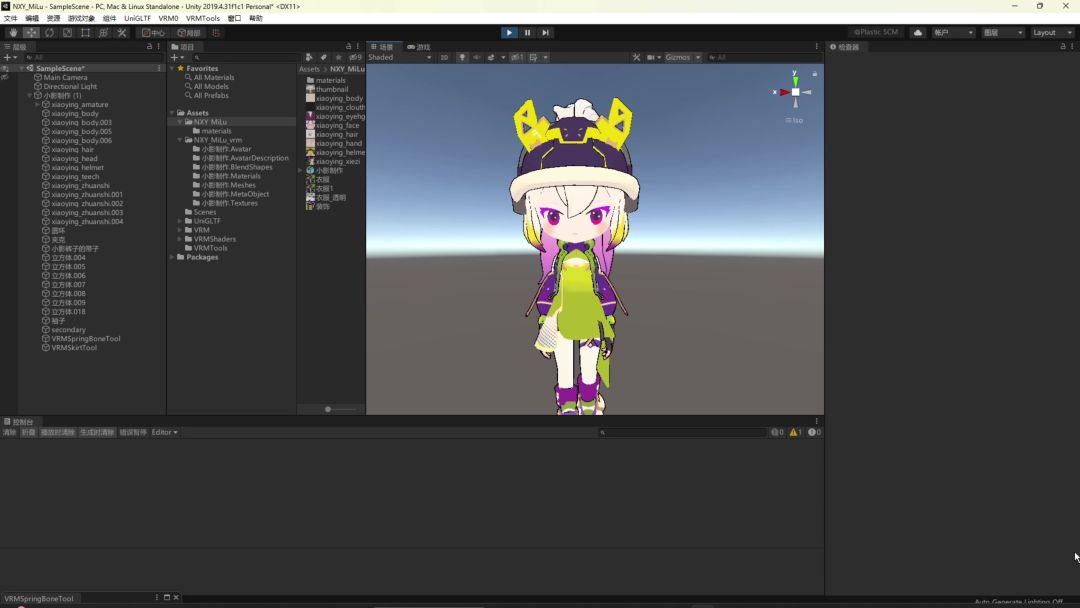Expand the xiaoying_amature hierarchy node

tap(38, 105)
